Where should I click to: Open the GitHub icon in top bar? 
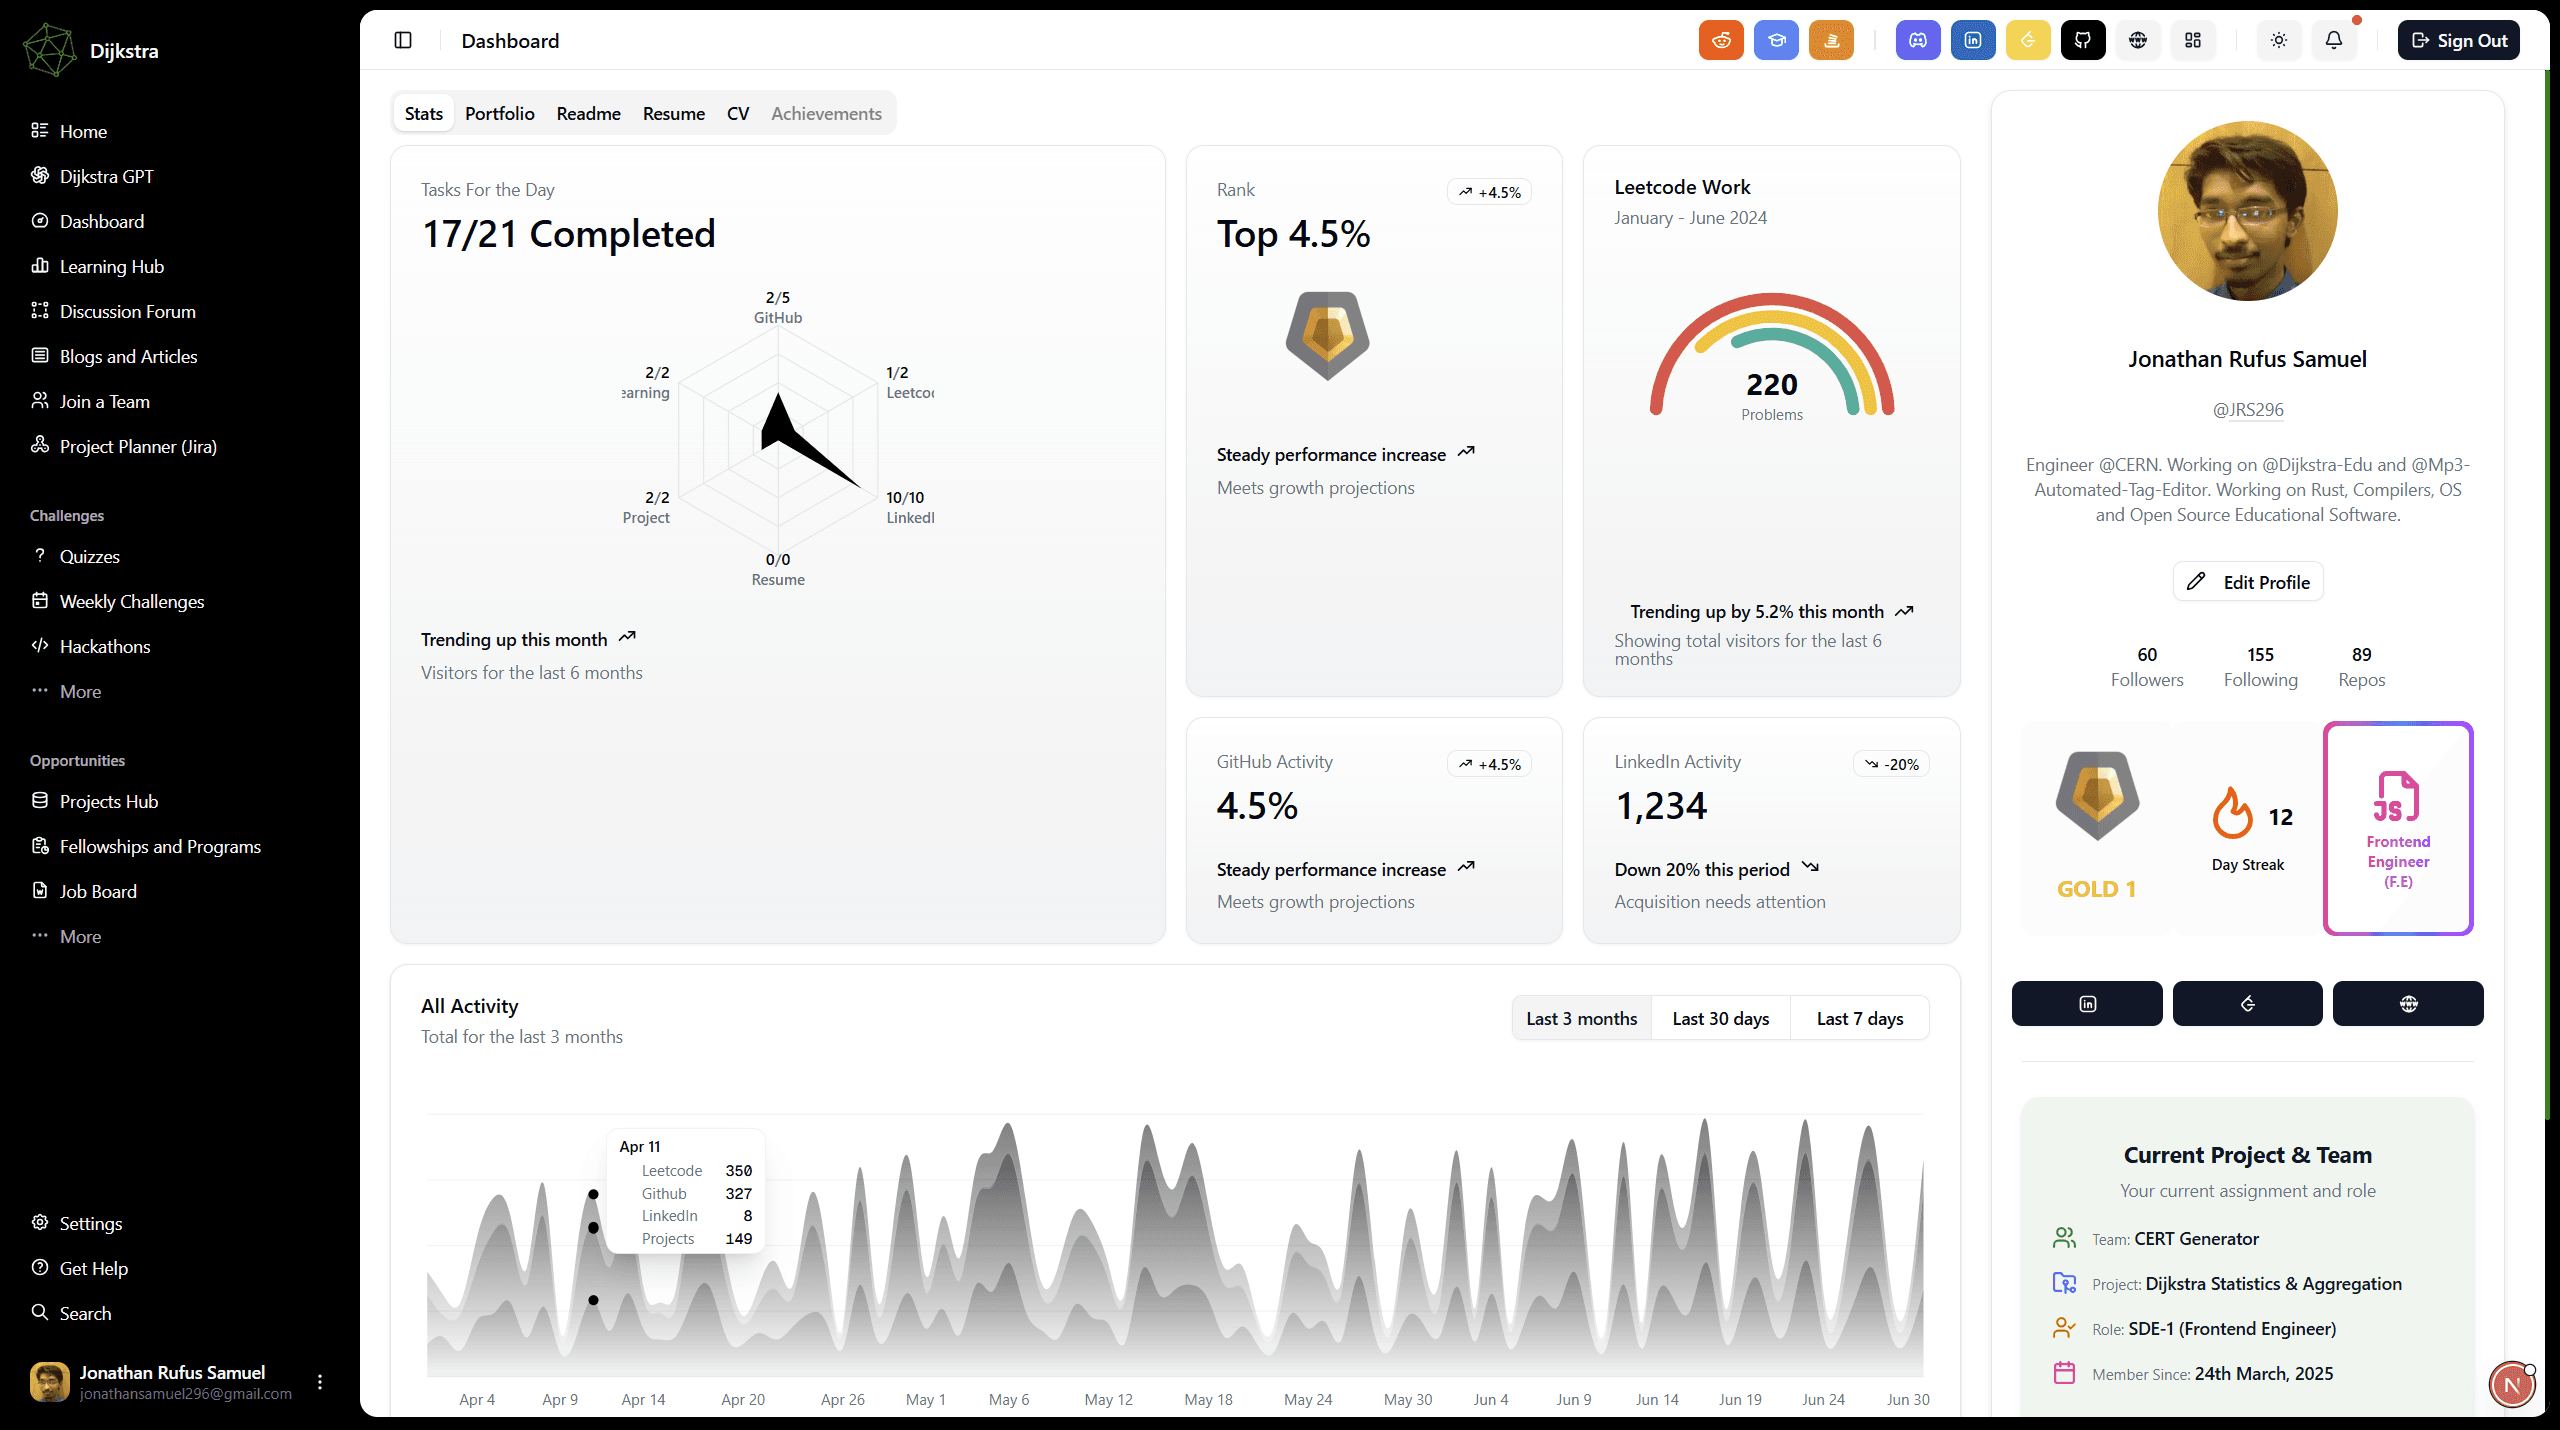tap(2083, 40)
